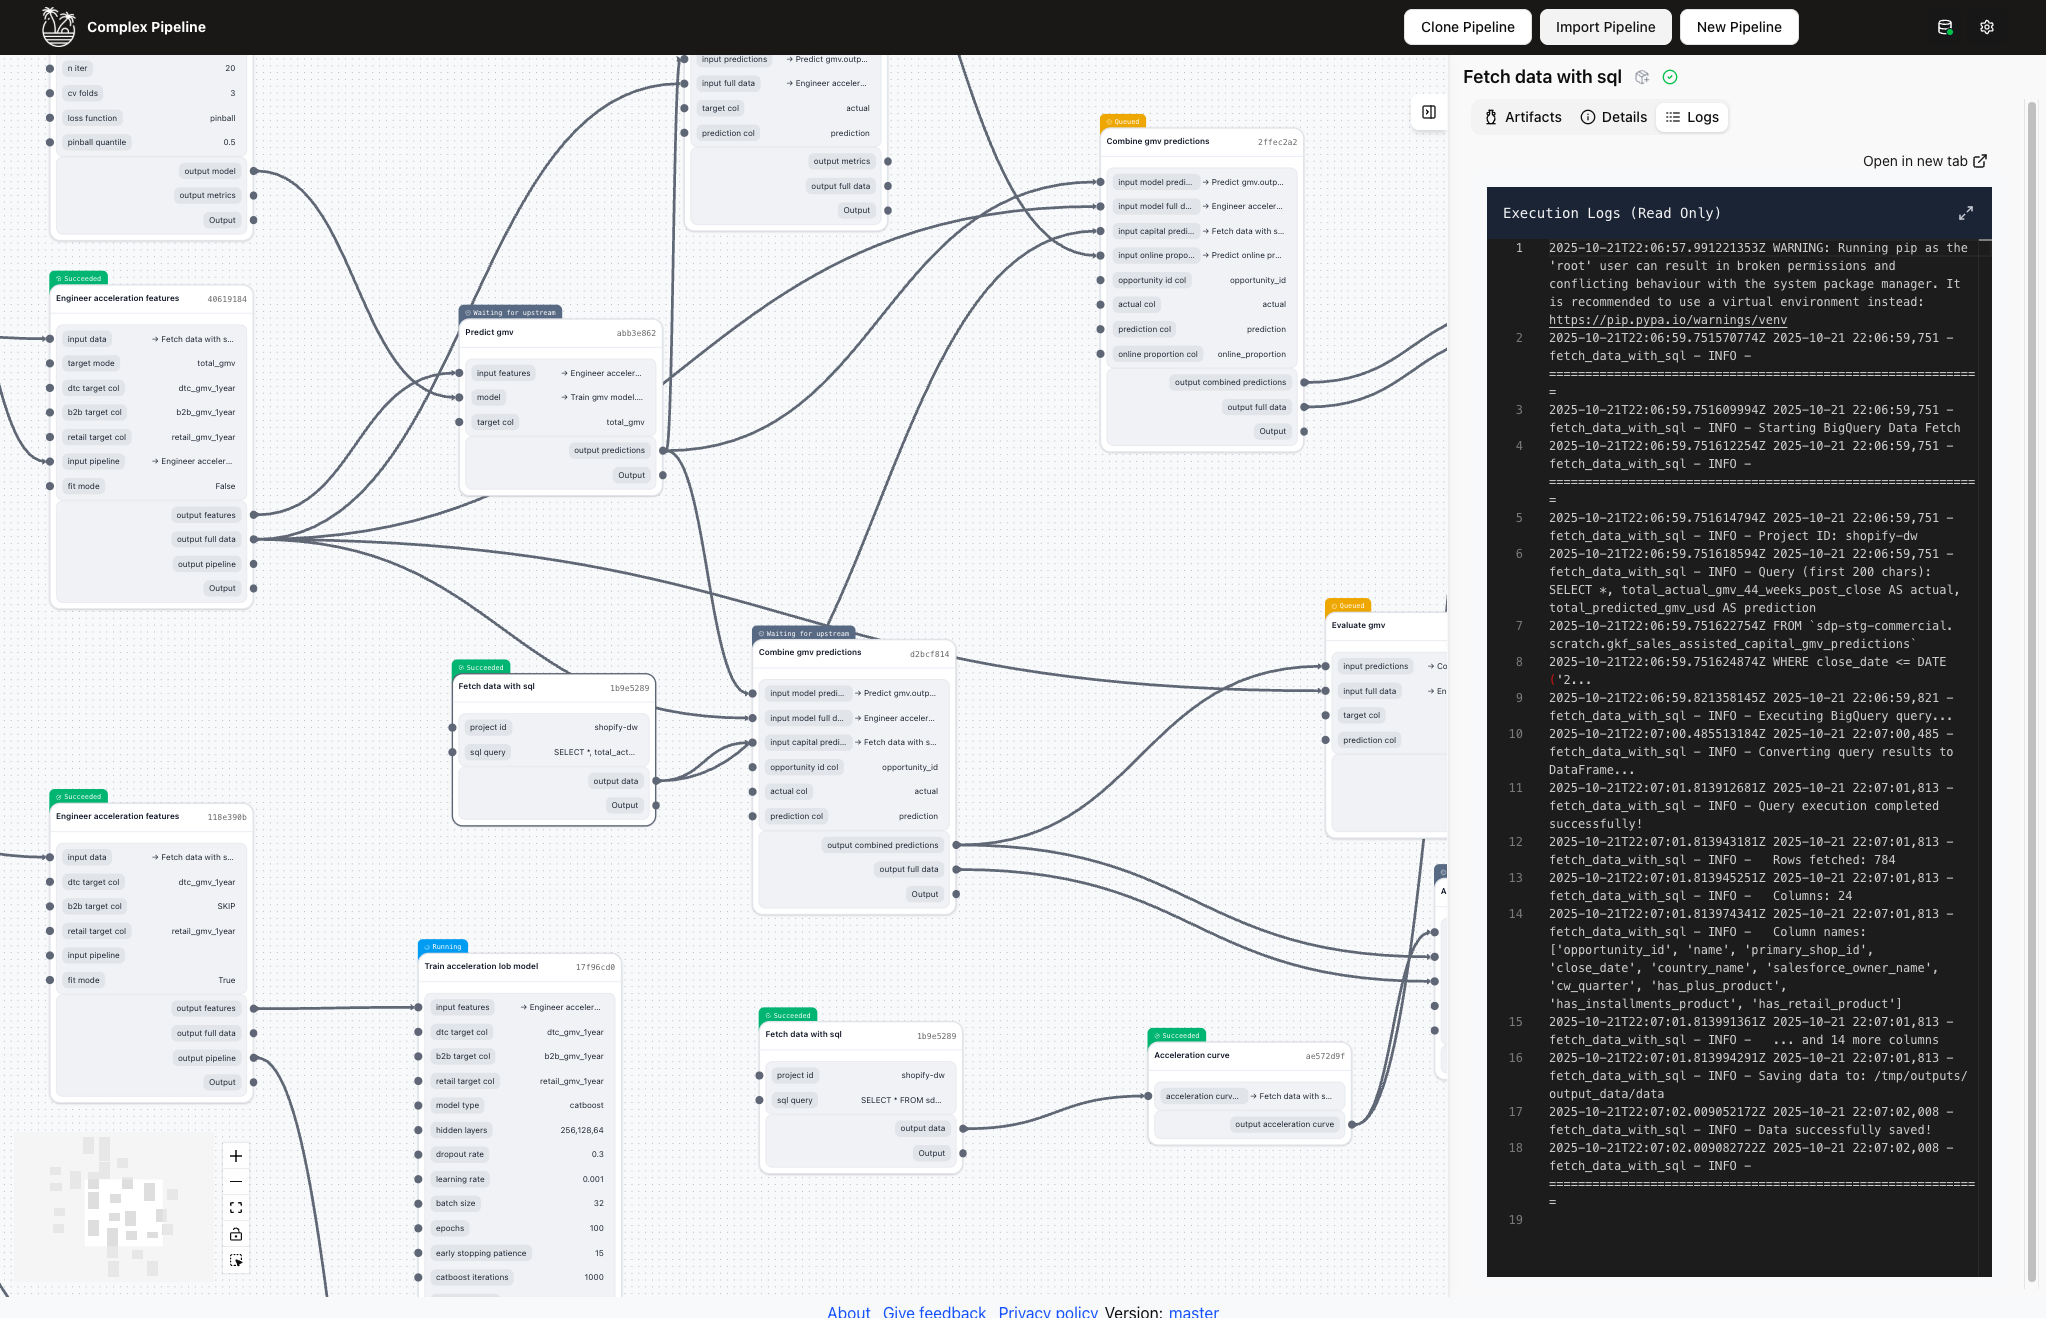Click the pipeline minimap overview
This screenshot has width=2046, height=1318.
click(120, 1207)
